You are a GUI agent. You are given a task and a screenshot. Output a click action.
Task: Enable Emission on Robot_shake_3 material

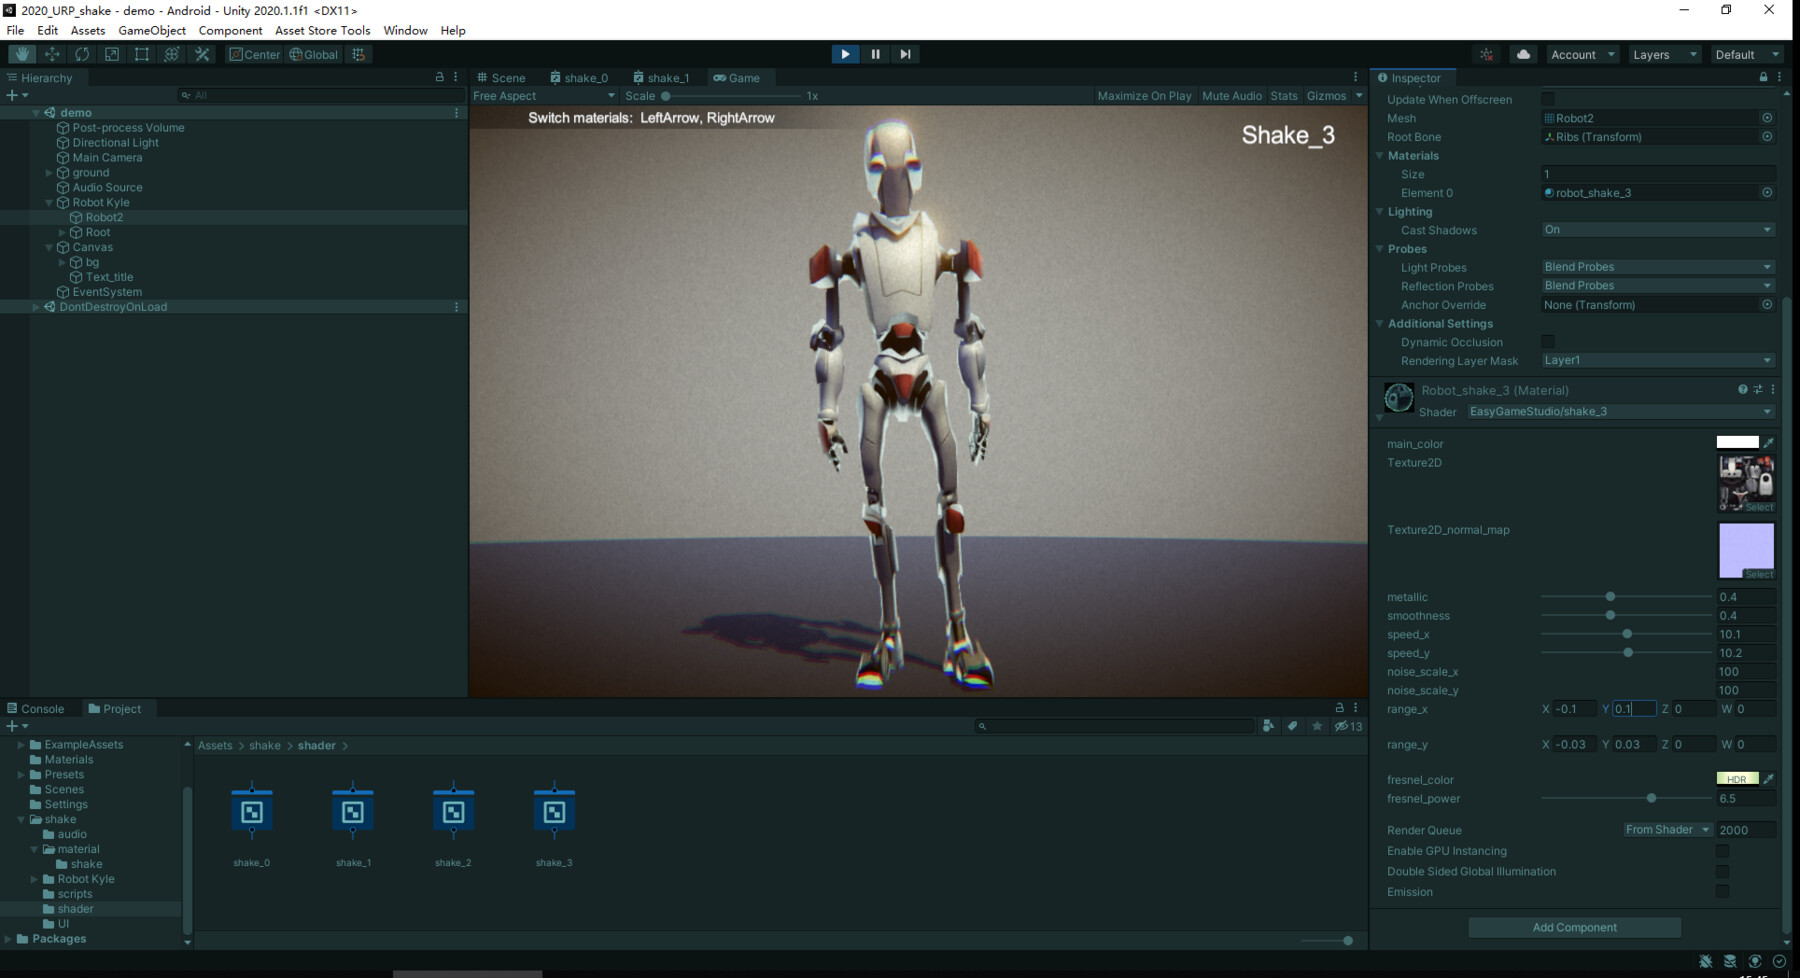[x=1723, y=891]
